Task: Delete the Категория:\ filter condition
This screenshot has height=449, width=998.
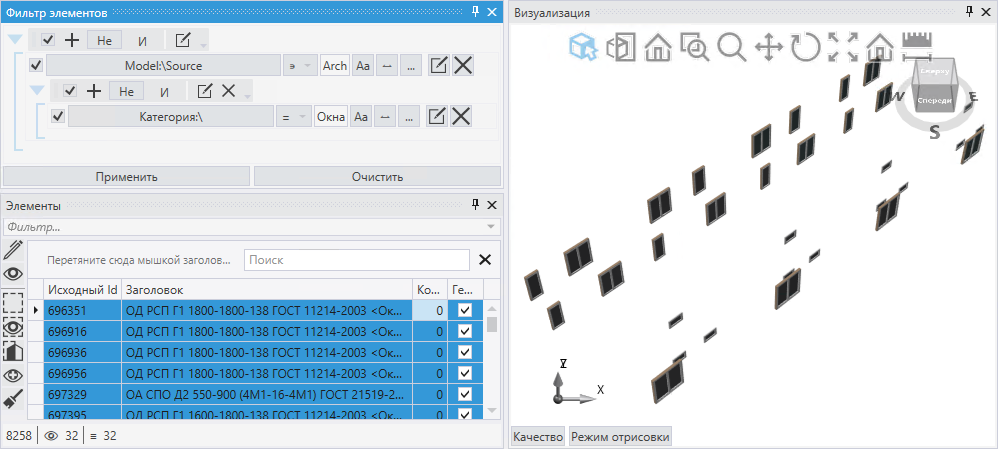Action: click(461, 117)
